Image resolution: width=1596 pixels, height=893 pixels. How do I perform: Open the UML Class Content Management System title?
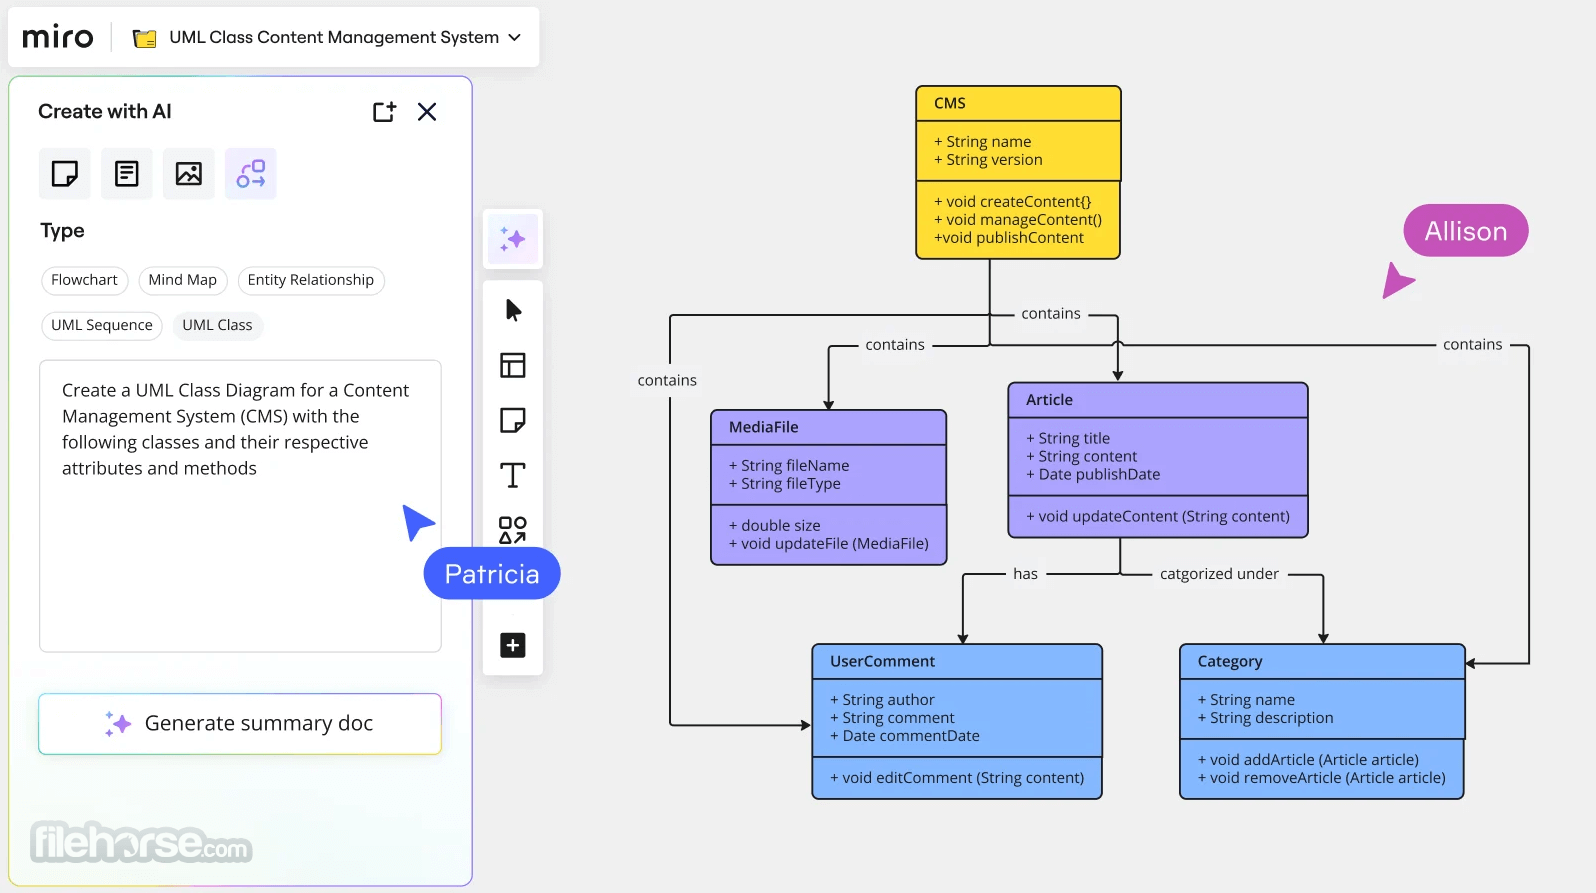tap(334, 37)
